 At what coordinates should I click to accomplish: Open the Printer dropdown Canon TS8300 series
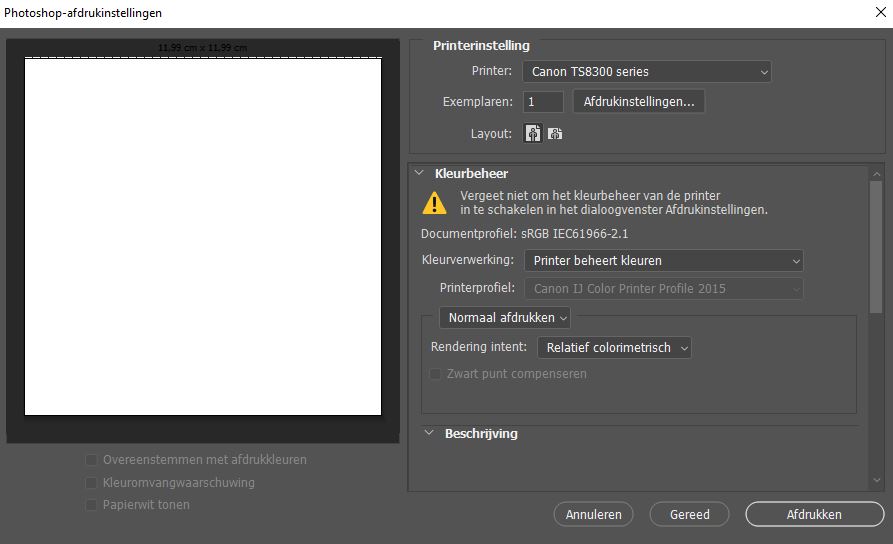pyautogui.click(x=647, y=72)
